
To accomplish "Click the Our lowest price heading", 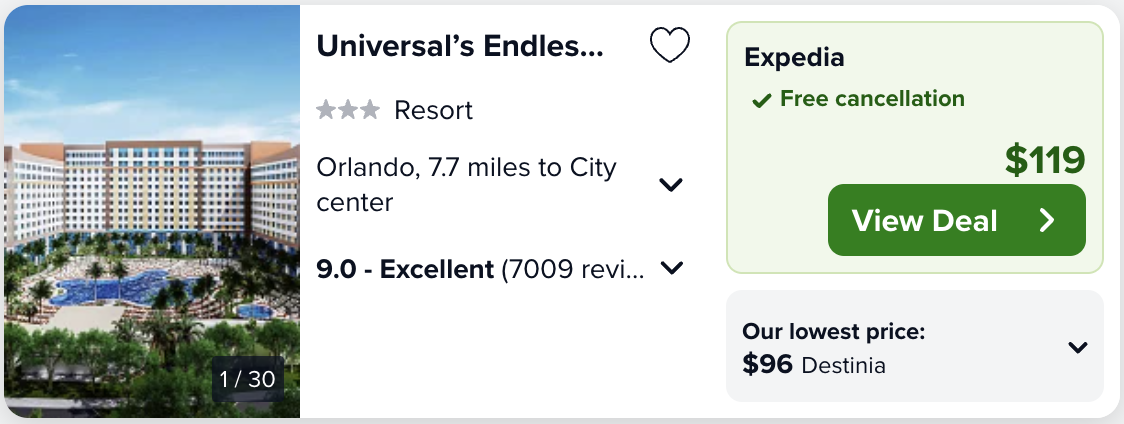I will [834, 331].
